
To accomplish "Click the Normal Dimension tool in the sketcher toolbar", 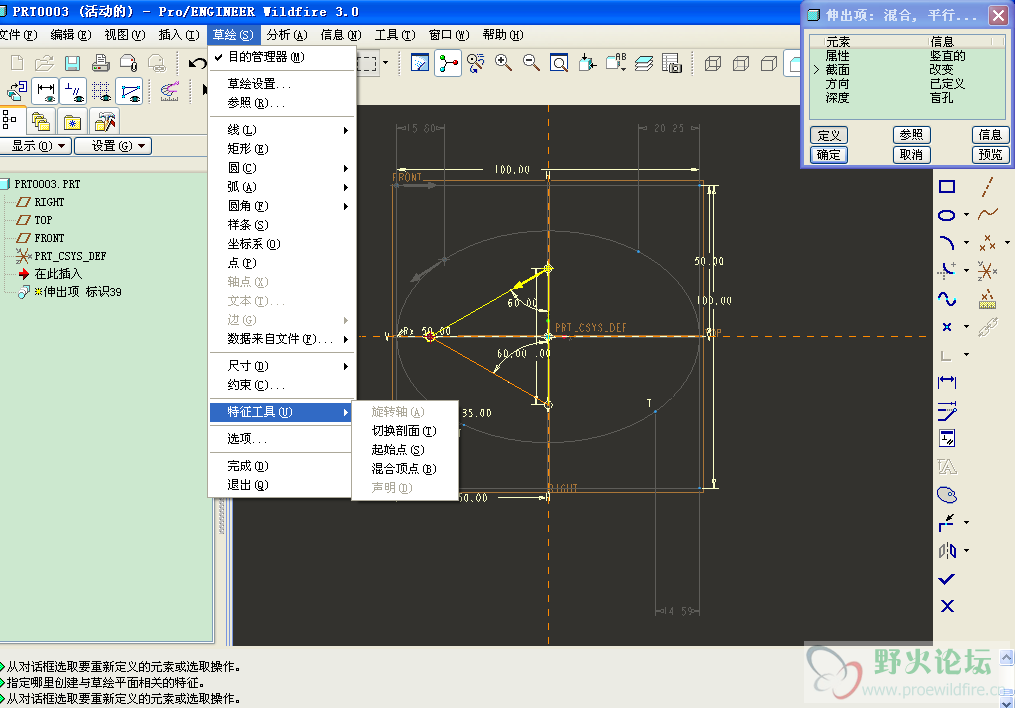I will tap(947, 382).
